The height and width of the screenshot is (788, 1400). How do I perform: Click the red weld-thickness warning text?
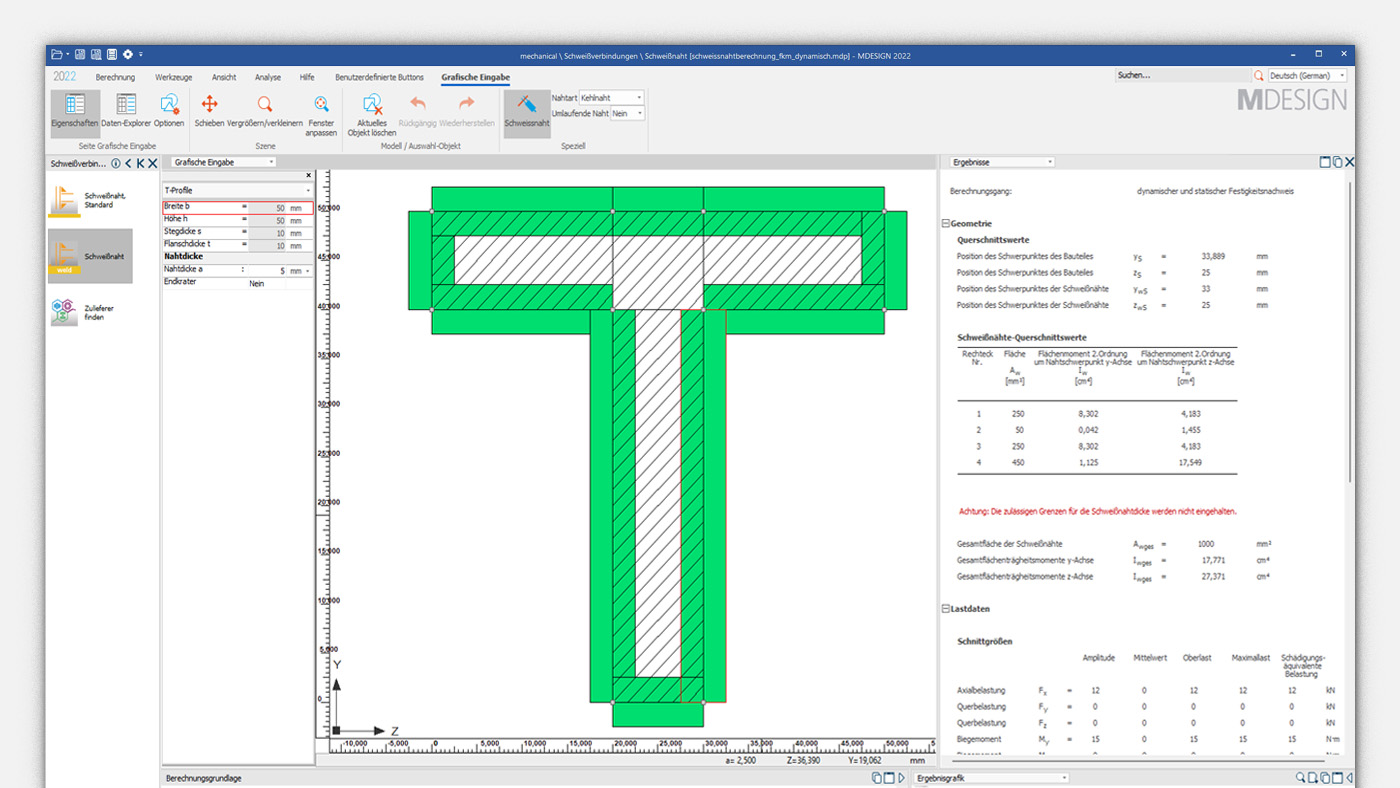point(1097,511)
